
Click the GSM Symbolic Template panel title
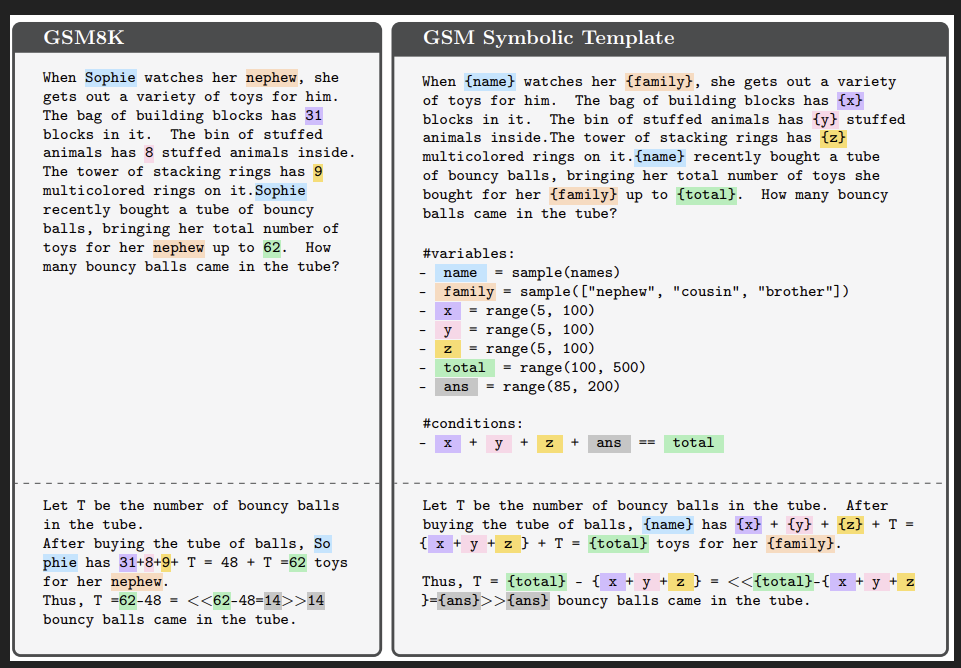click(x=548, y=38)
